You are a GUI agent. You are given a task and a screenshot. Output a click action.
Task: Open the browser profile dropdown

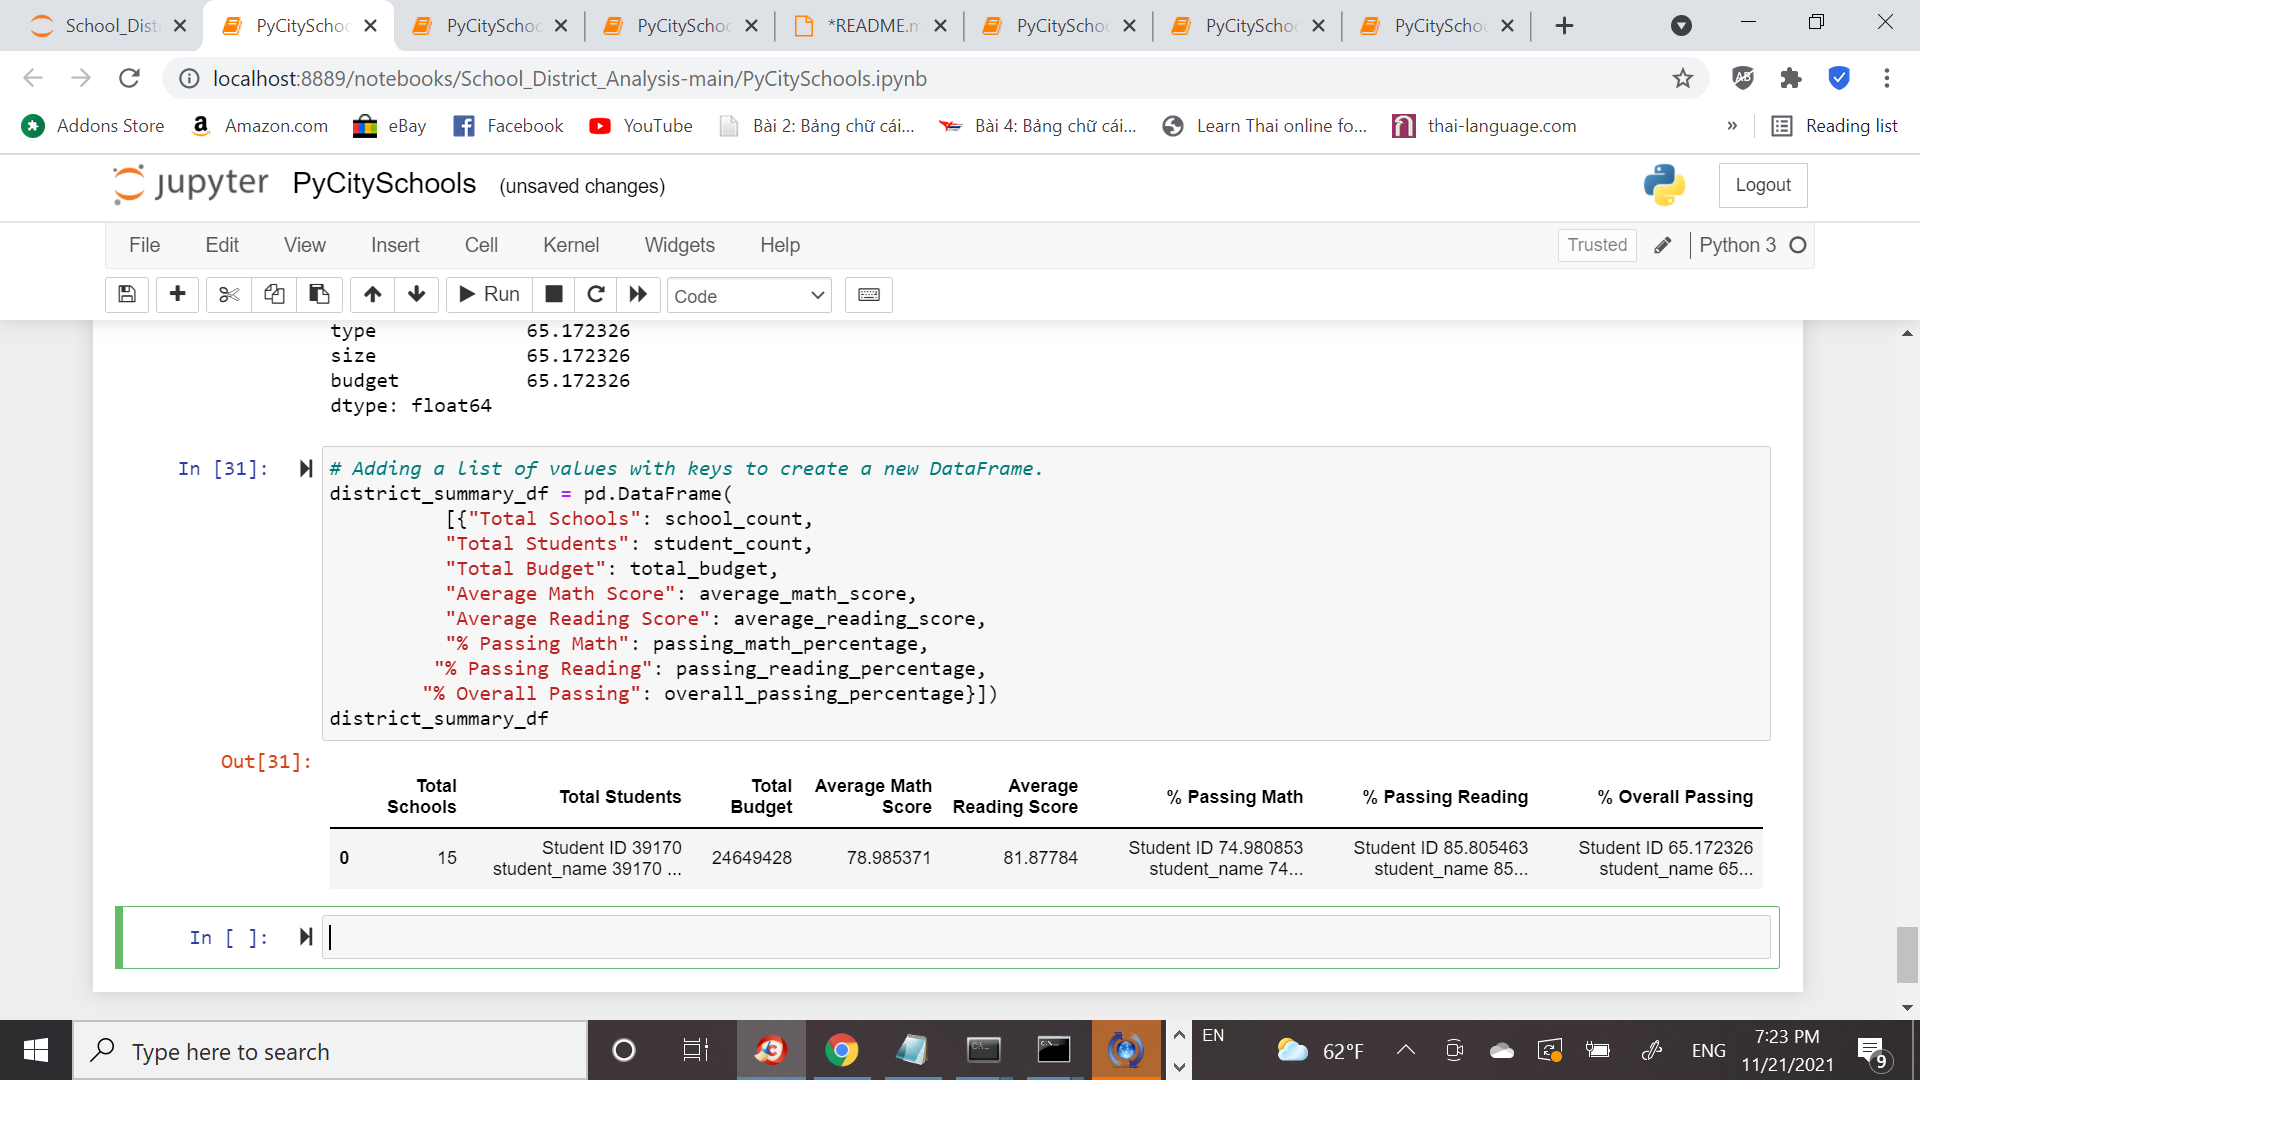click(x=1680, y=25)
